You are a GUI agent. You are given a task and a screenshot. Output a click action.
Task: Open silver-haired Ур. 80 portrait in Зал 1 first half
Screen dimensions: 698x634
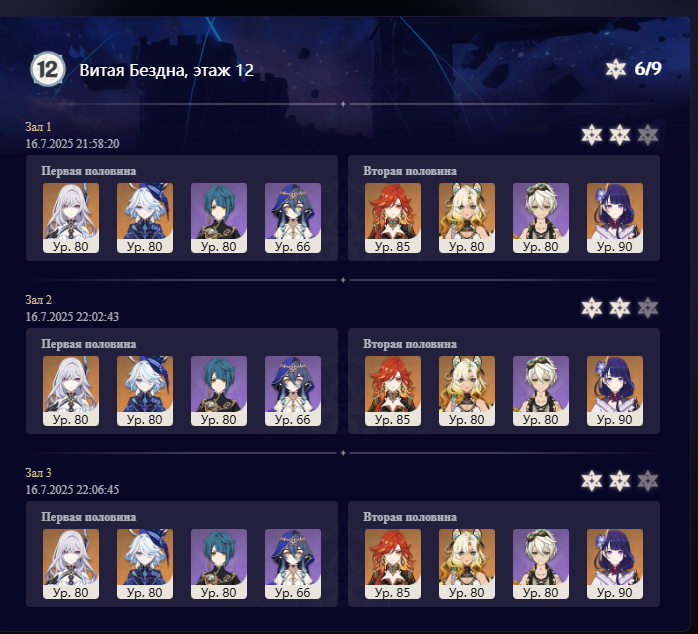[71, 218]
